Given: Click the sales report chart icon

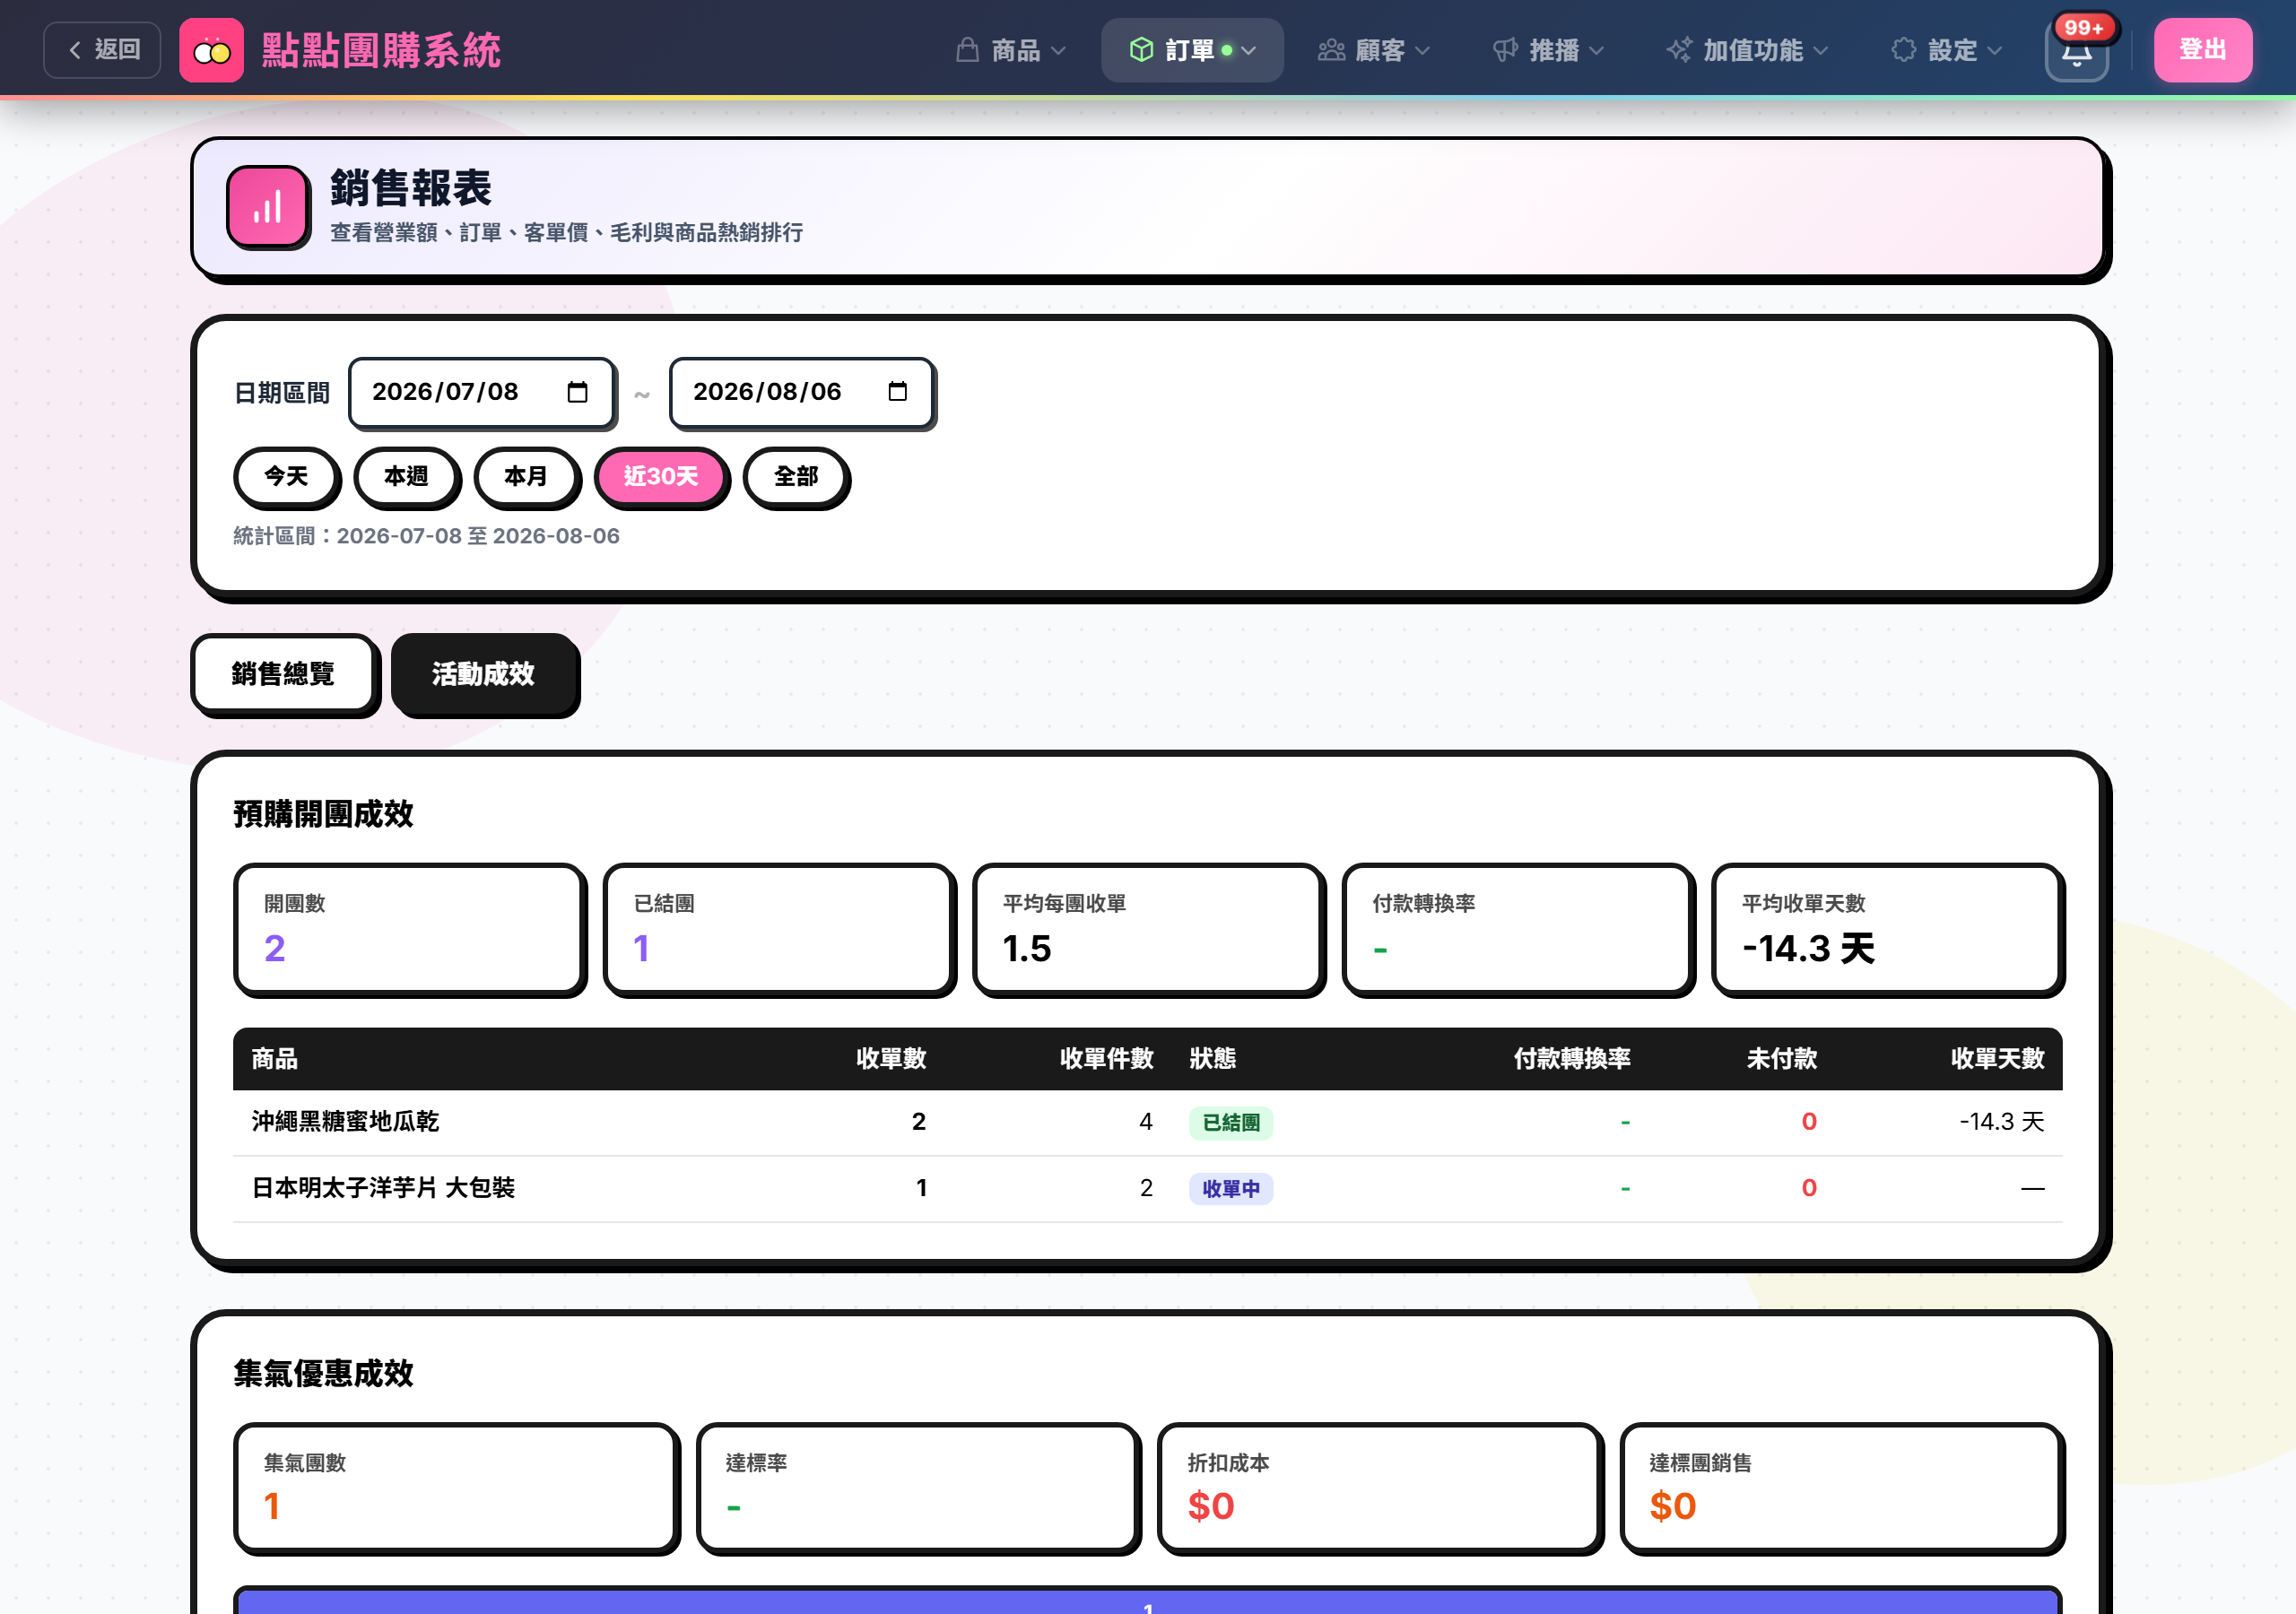Looking at the screenshot, I should click(x=268, y=207).
